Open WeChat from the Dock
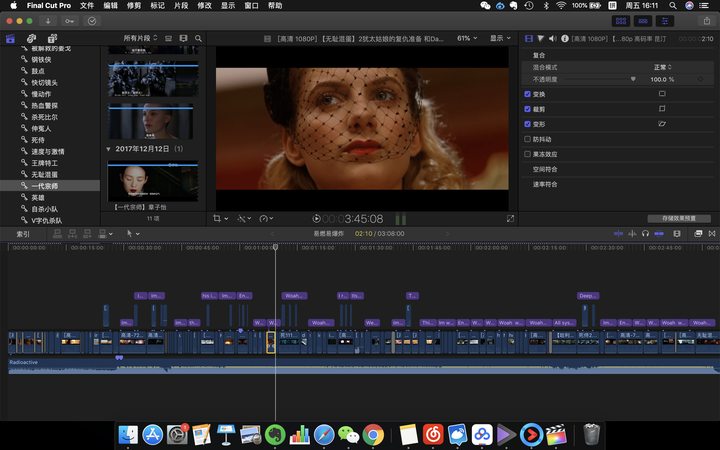This screenshot has width=720, height=450. click(348, 434)
